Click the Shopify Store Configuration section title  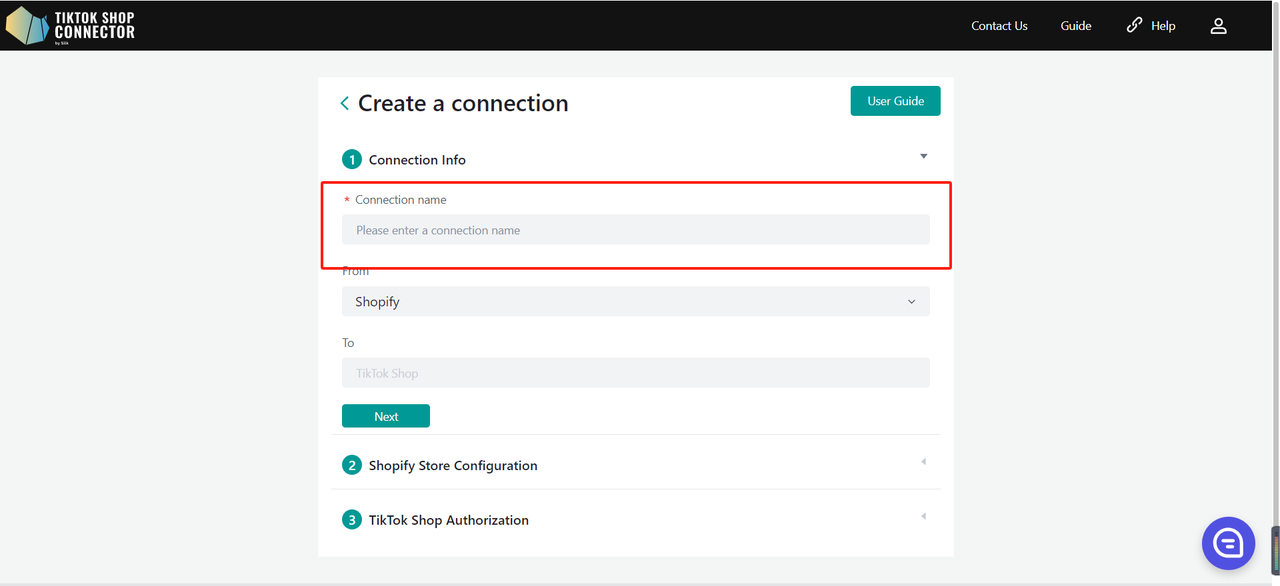pos(453,466)
